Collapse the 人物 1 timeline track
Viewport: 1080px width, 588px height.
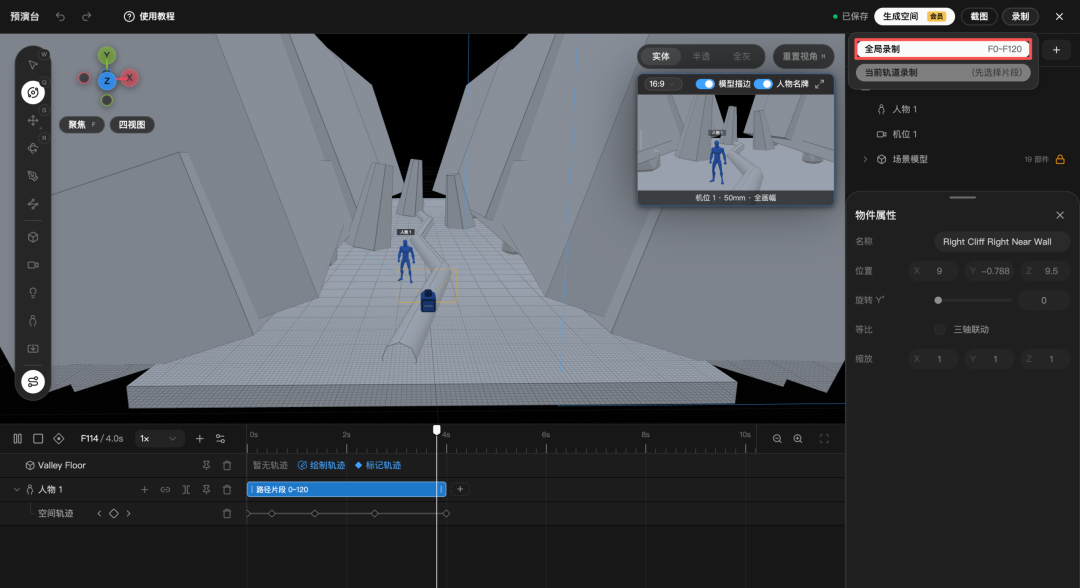[17, 490]
